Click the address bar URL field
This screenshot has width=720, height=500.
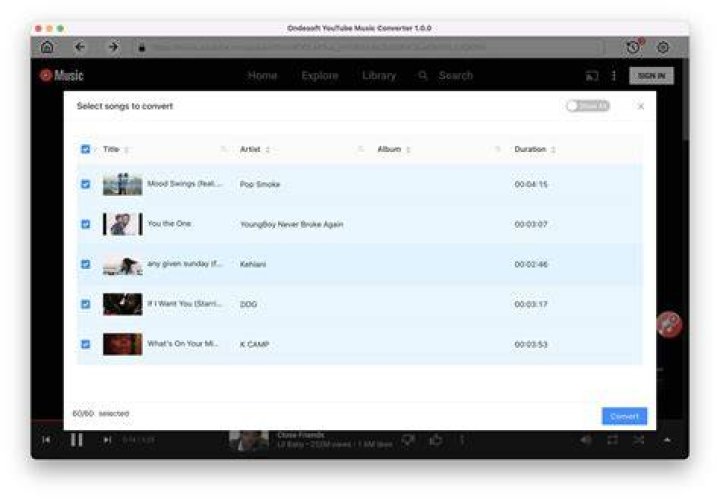370,47
